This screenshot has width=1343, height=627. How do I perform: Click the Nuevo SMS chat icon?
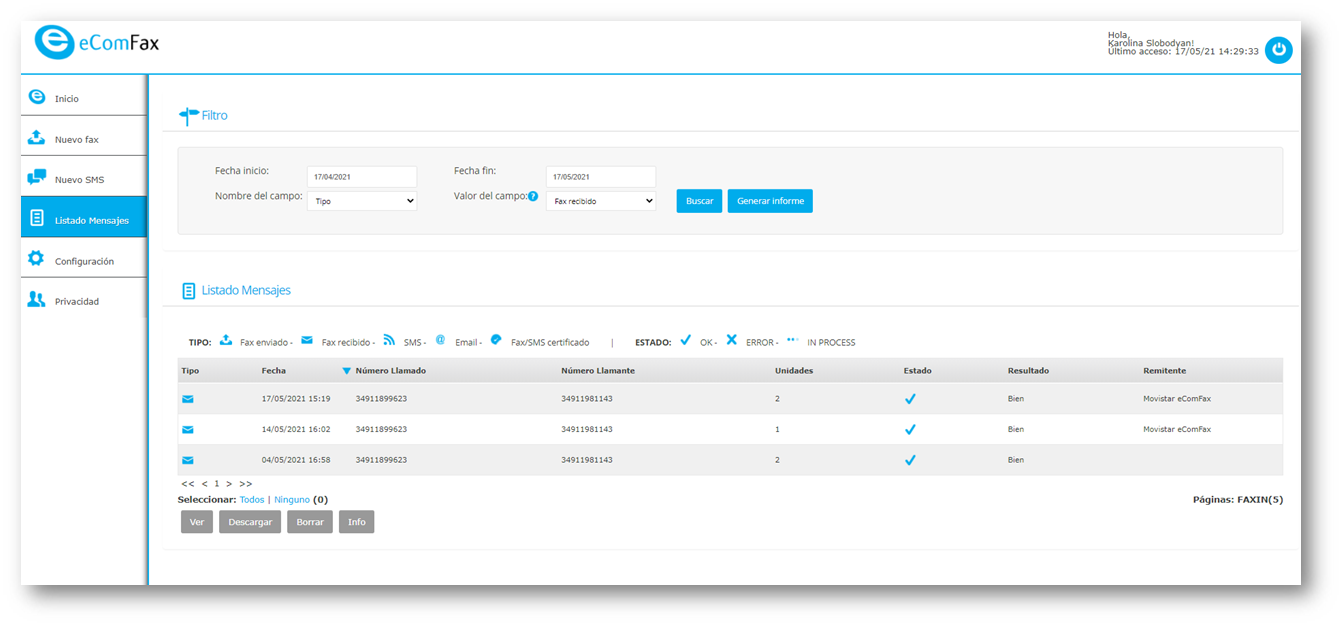37,178
